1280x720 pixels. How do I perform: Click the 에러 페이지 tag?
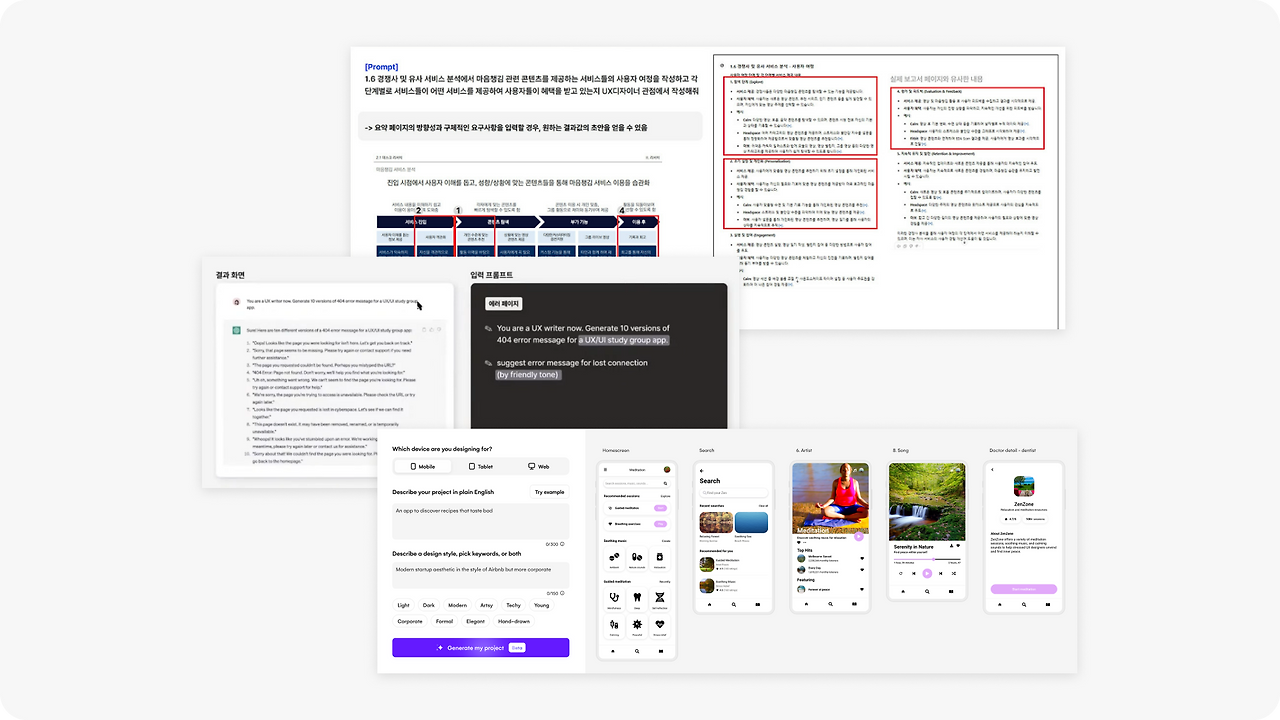click(502, 304)
